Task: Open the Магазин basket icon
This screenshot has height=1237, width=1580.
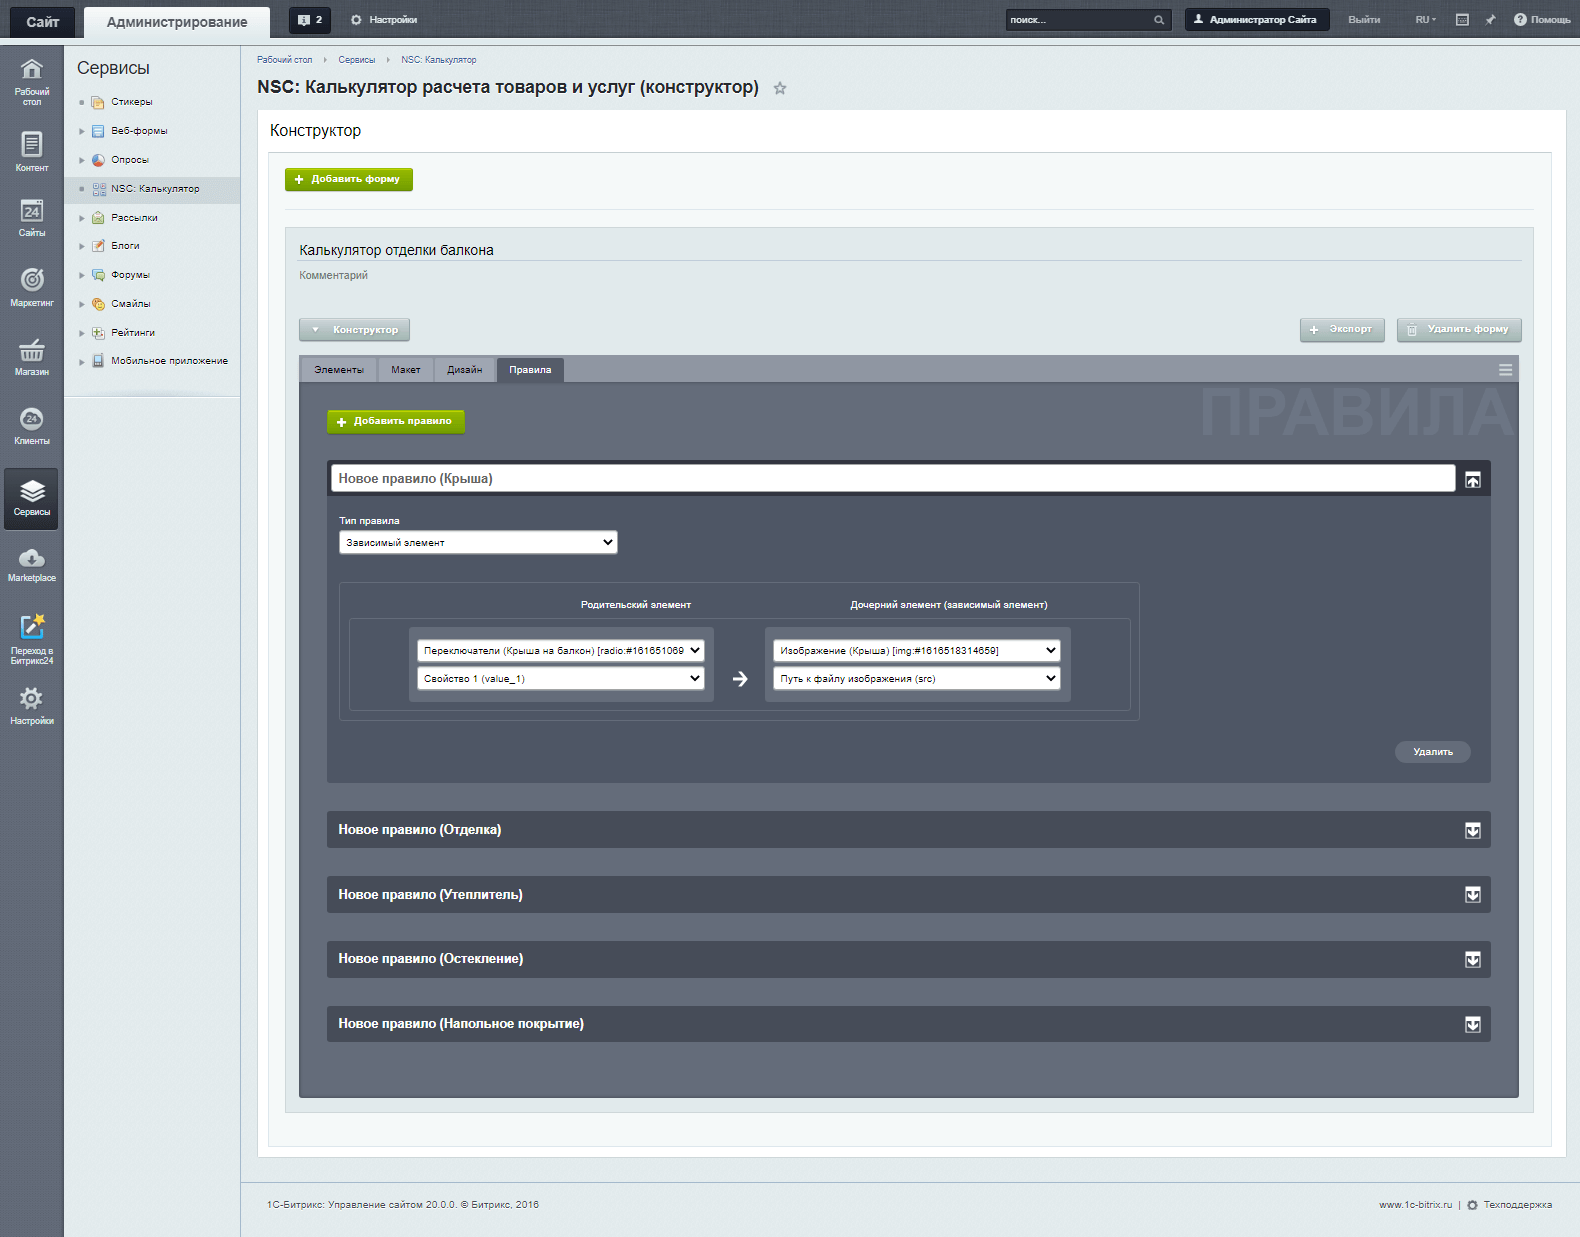Action: (x=32, y=351)
